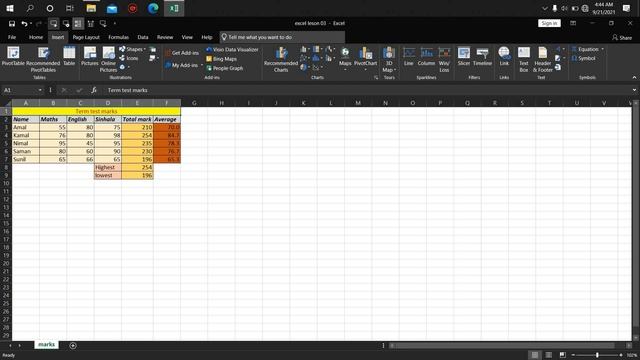Insert a Table from the Tables group
The width and height of the screenshot is (640, 360).
(x=69, y=56)
